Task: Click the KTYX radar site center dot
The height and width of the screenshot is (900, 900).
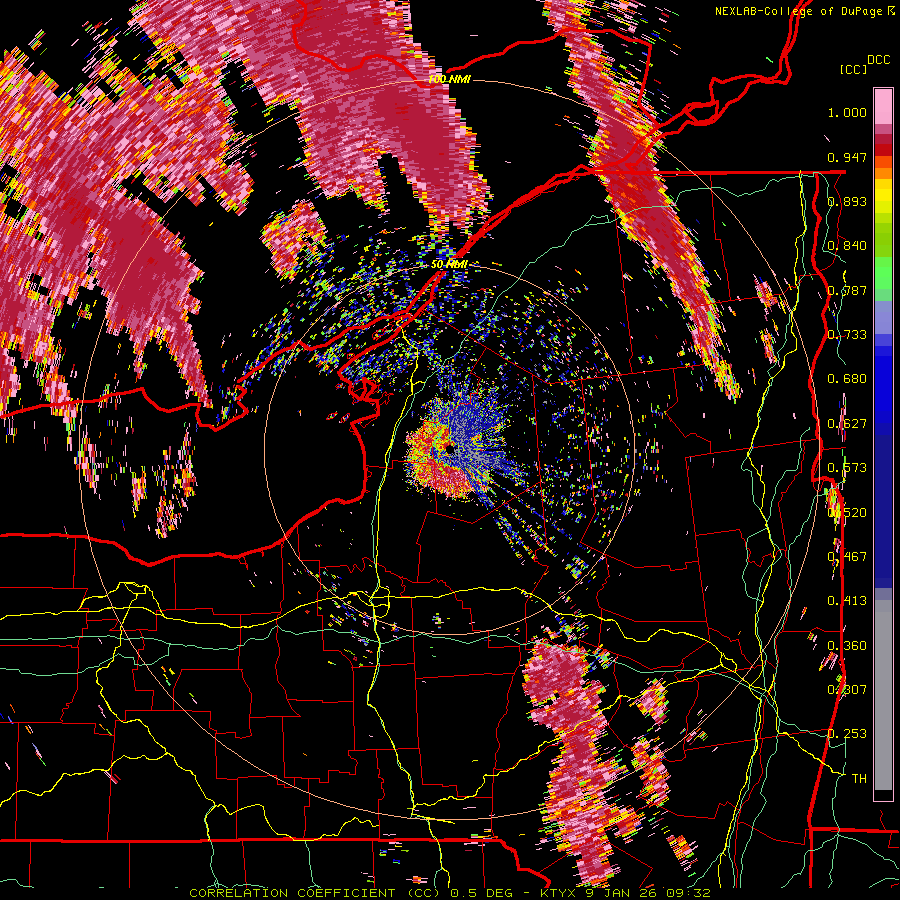Action: click(448, 448)
